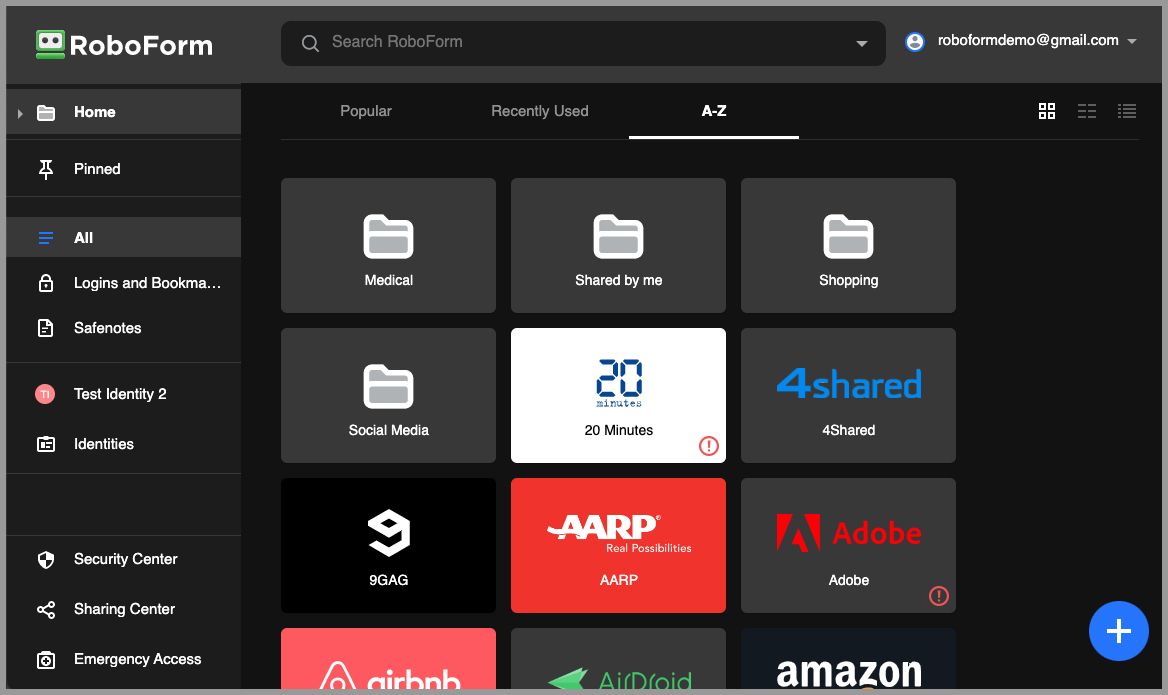Click the Home folder icon
This screenshot has height=695, width=1168.
click(46, 112)
